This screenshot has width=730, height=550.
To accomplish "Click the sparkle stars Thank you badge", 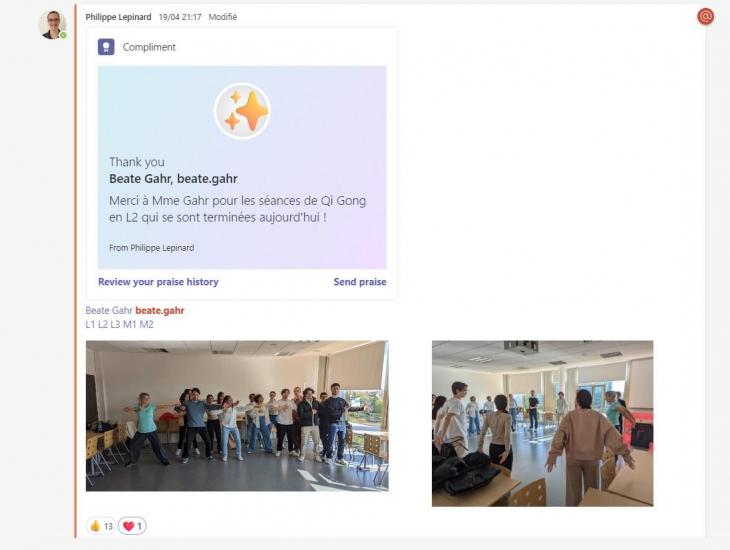I will 242,111.
